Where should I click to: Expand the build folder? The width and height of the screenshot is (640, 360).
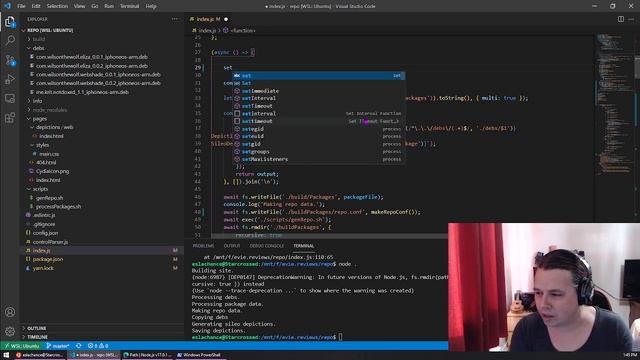[x=39, y=39]
